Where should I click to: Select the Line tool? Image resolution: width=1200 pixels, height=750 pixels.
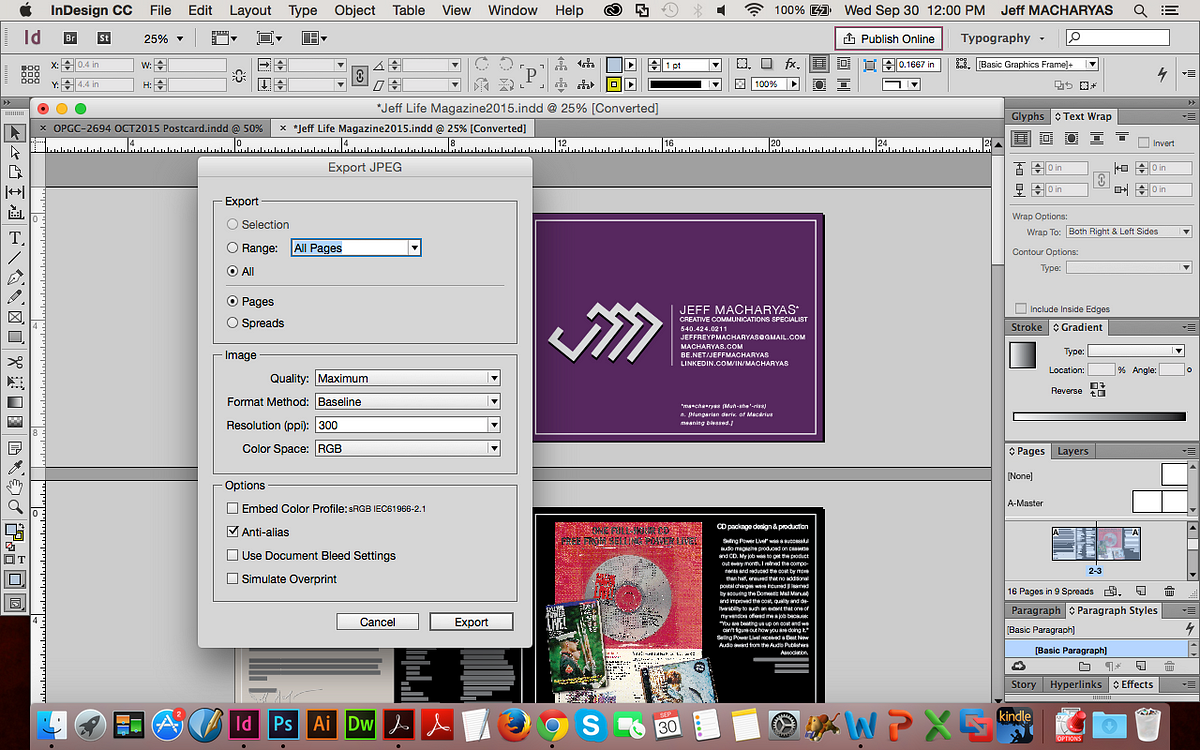15,258
